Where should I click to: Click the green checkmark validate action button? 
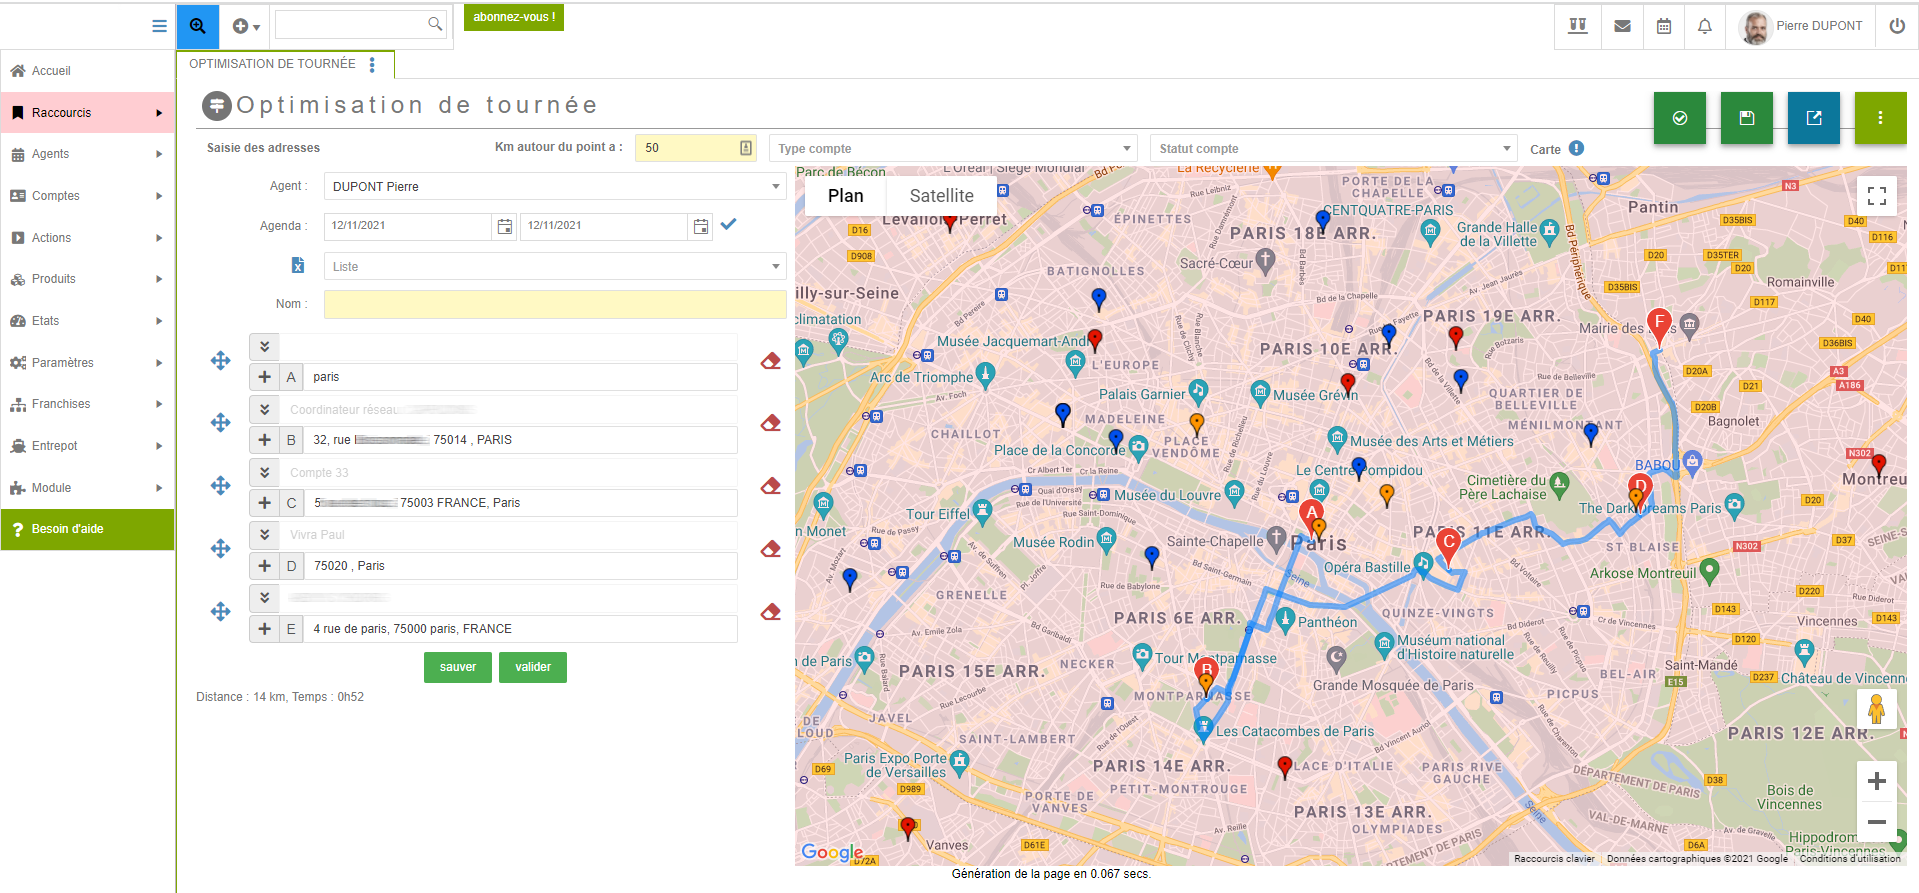[x=1680, y=118]
